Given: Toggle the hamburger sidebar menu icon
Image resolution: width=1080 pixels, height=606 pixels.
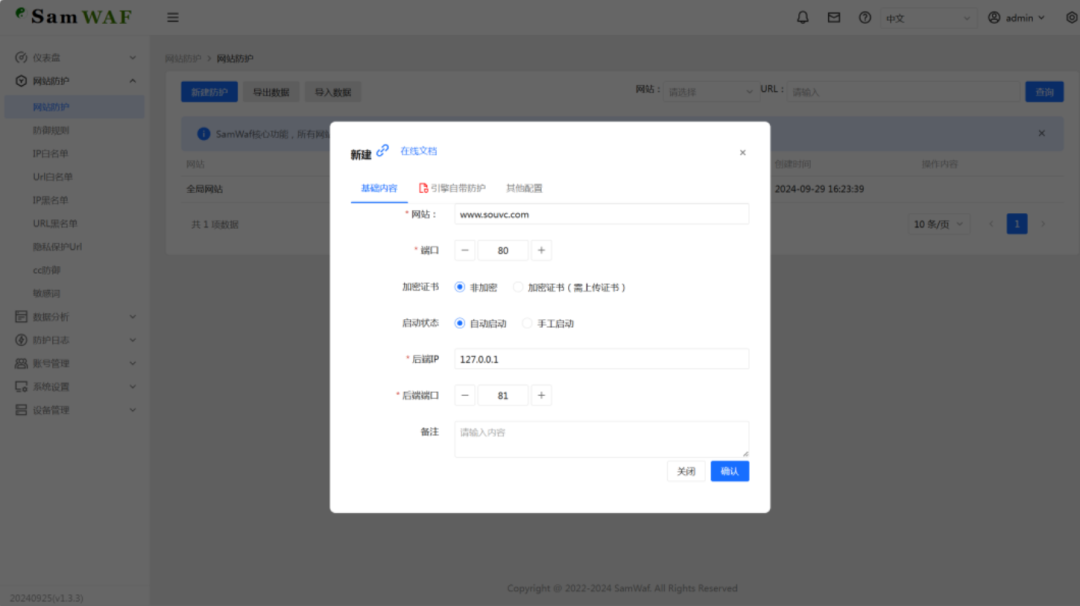Looking at the screenshot, I should tap(173, 18).
